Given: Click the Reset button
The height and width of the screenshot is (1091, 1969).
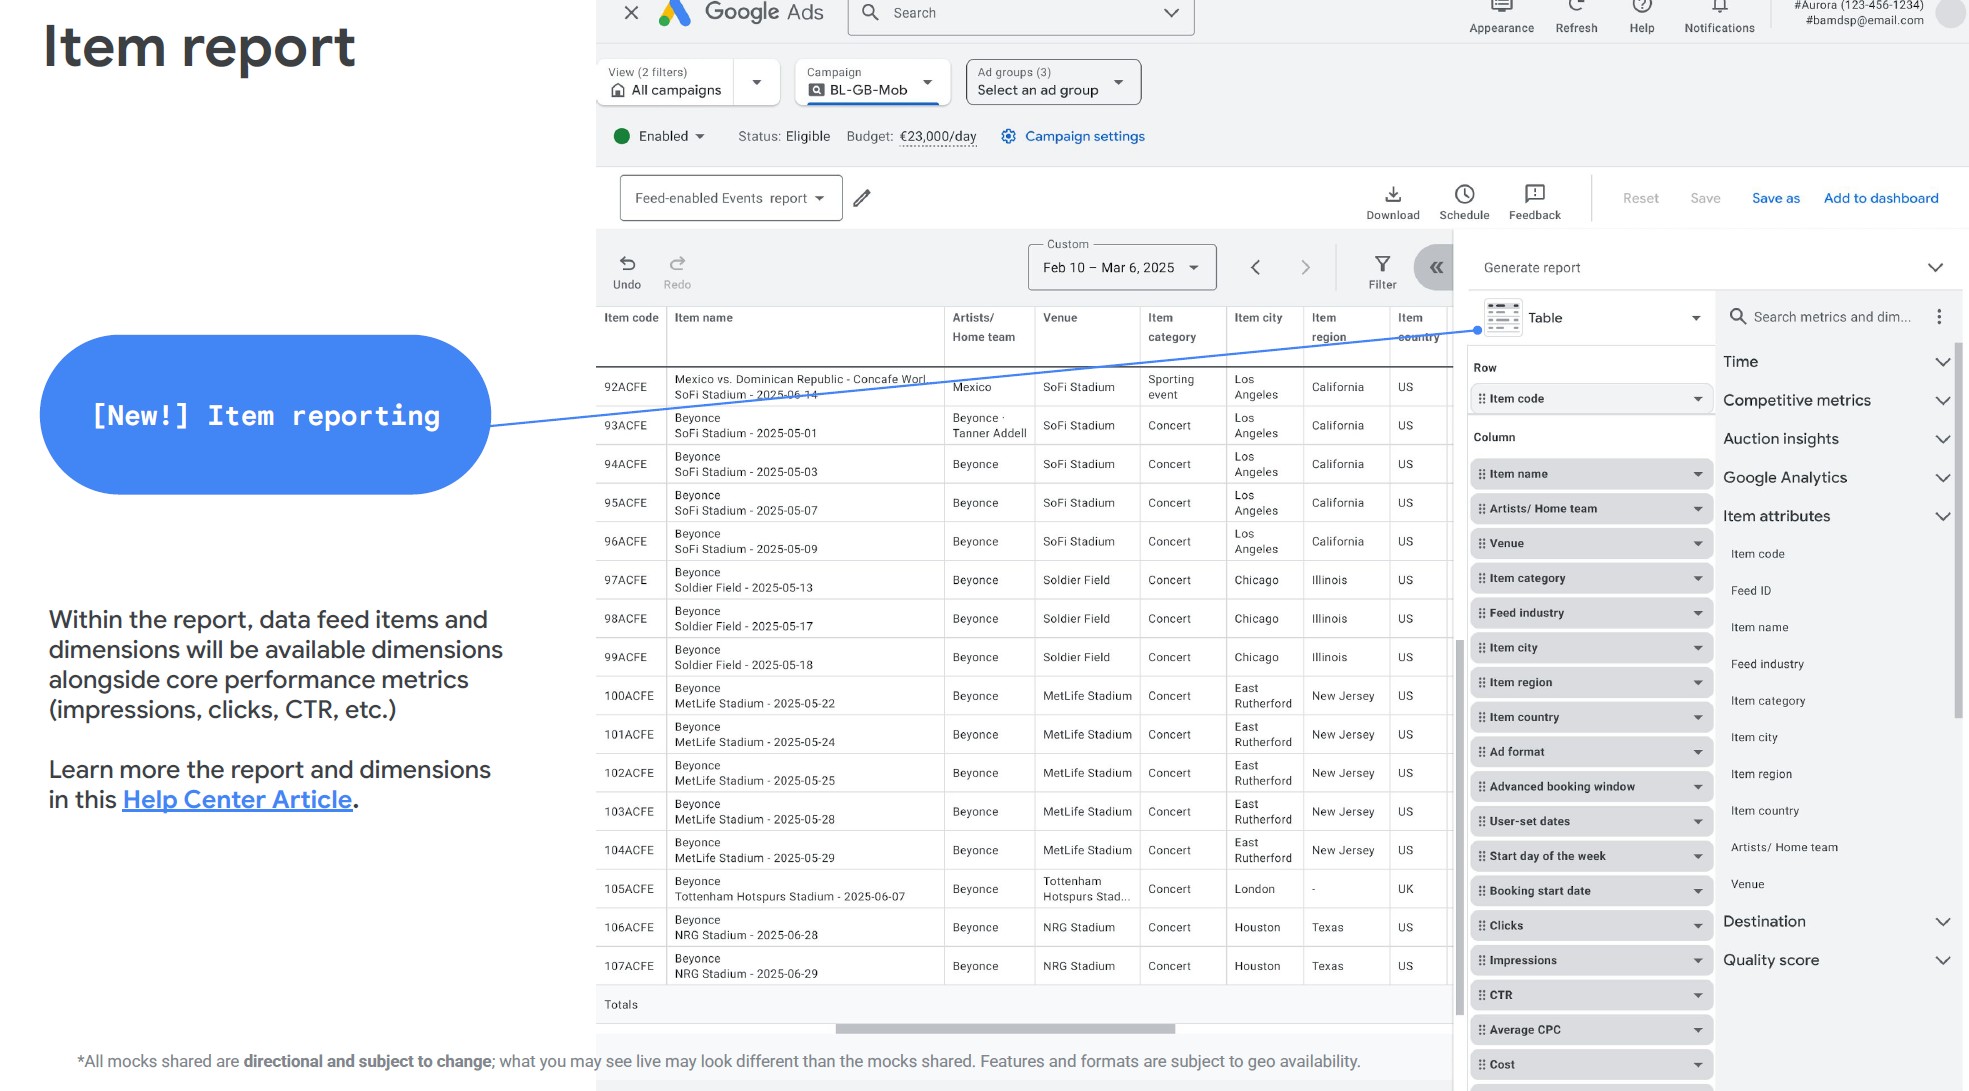Looking at the screenshot, I should click(x=1641, y=198).
